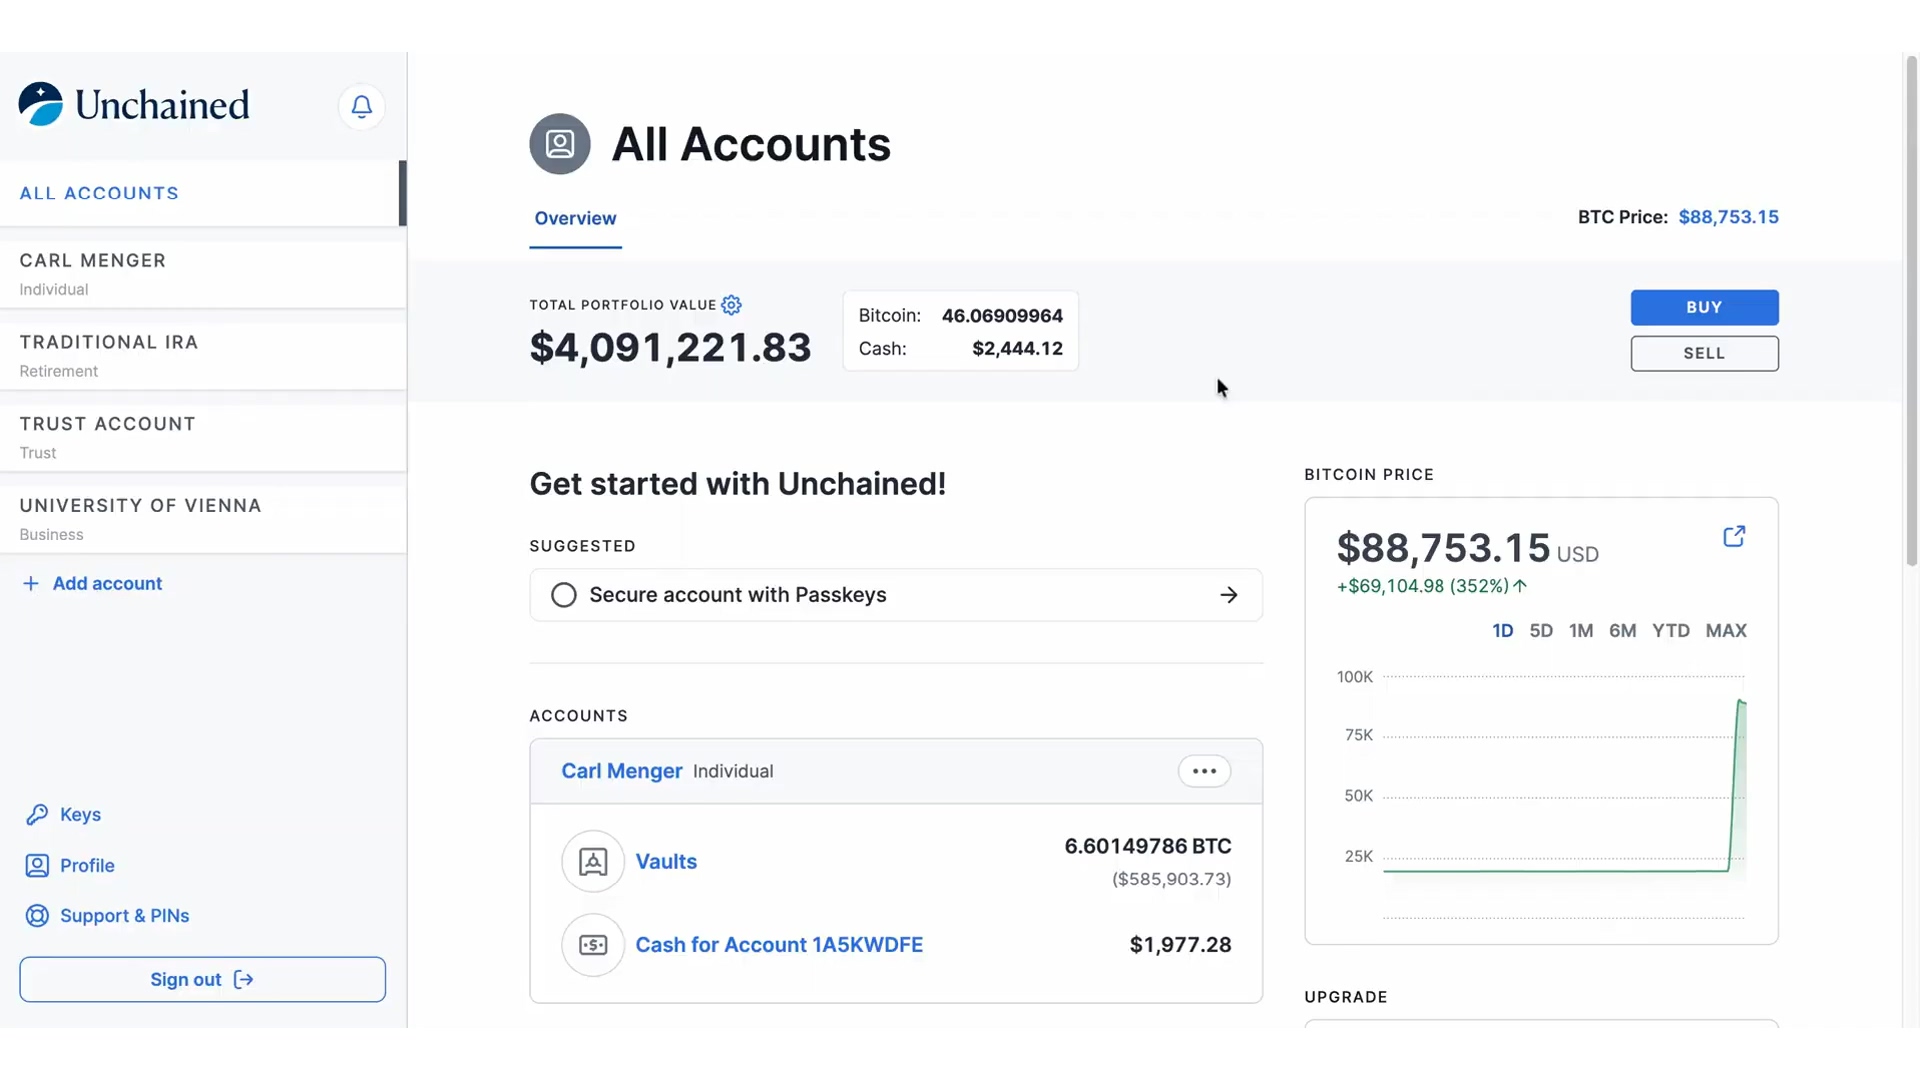This screenshot has width=1920, height=1080.
Task: Switch to the Overview tab
Action: (x=575, y=218)
